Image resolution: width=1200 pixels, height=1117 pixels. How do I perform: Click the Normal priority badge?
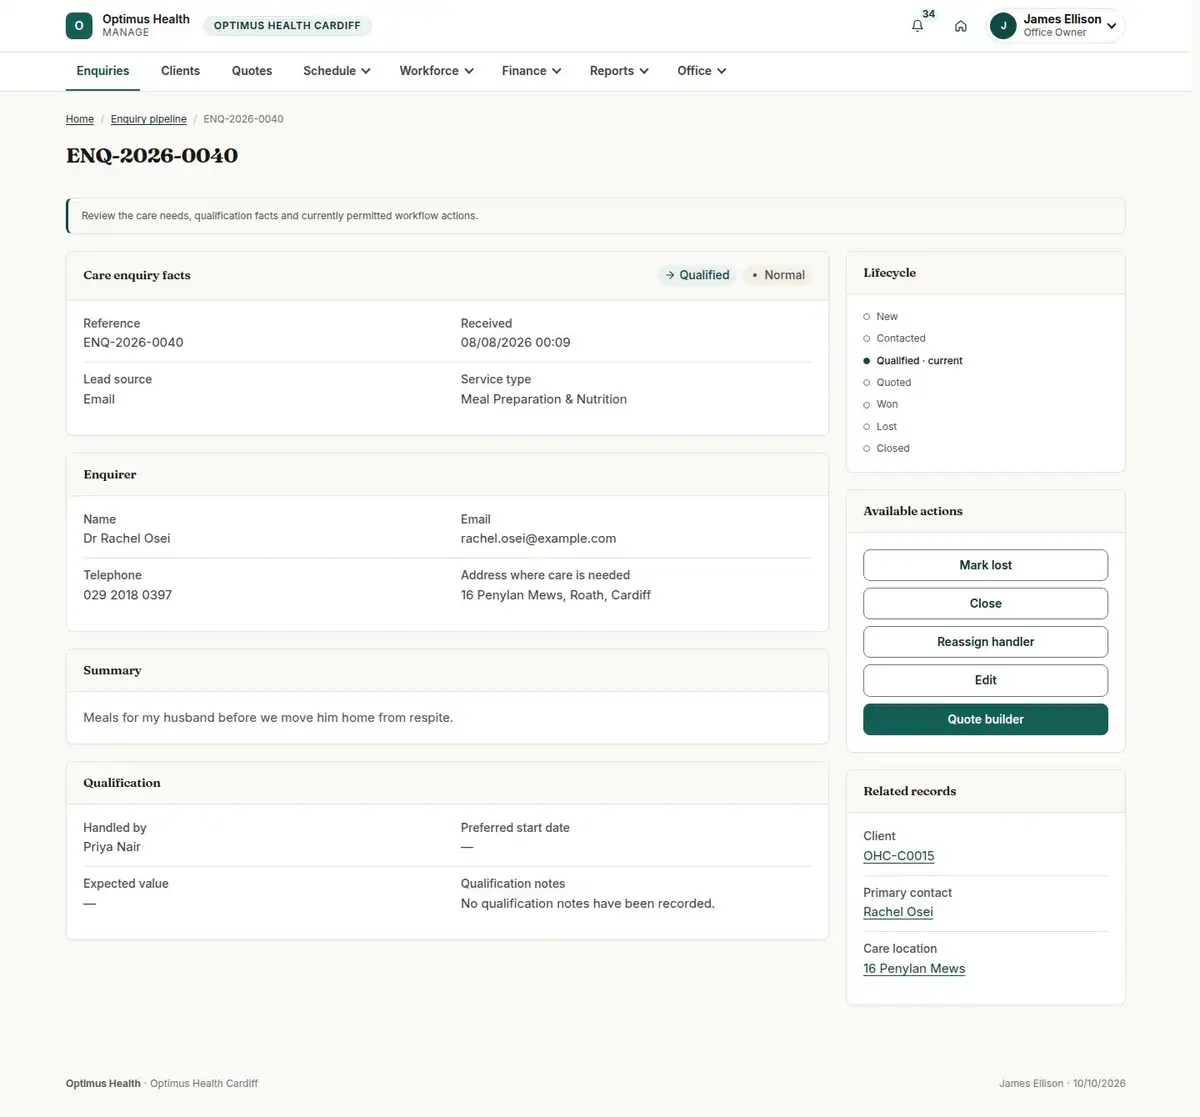click(778, 275)
